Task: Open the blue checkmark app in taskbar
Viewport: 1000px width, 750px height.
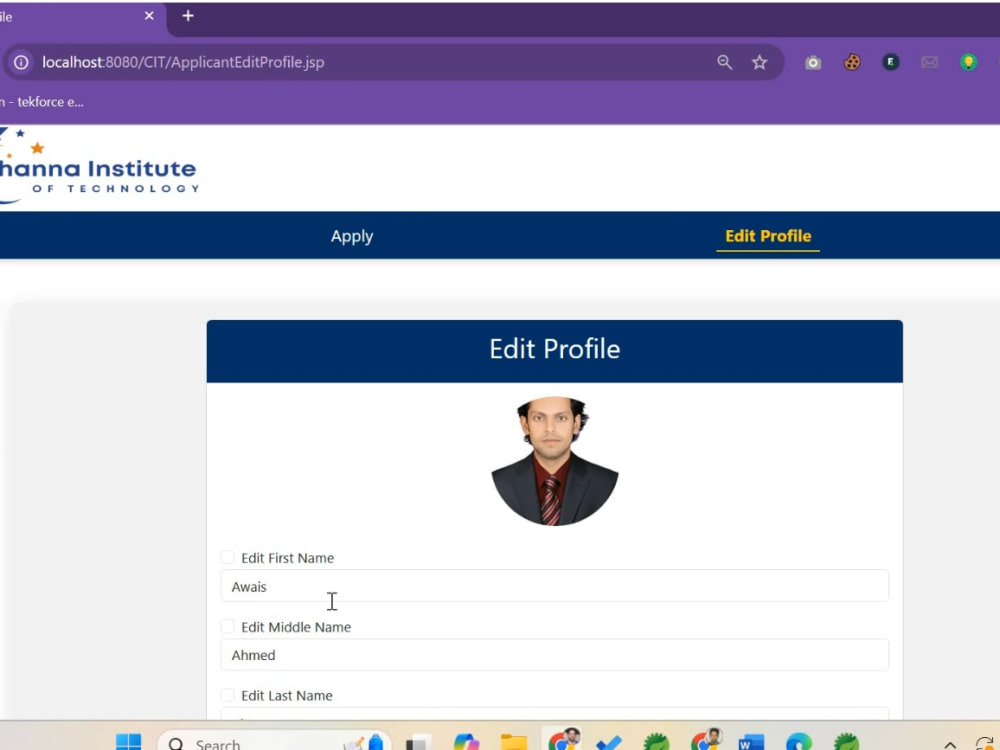Action: click(x=608, y=743)
